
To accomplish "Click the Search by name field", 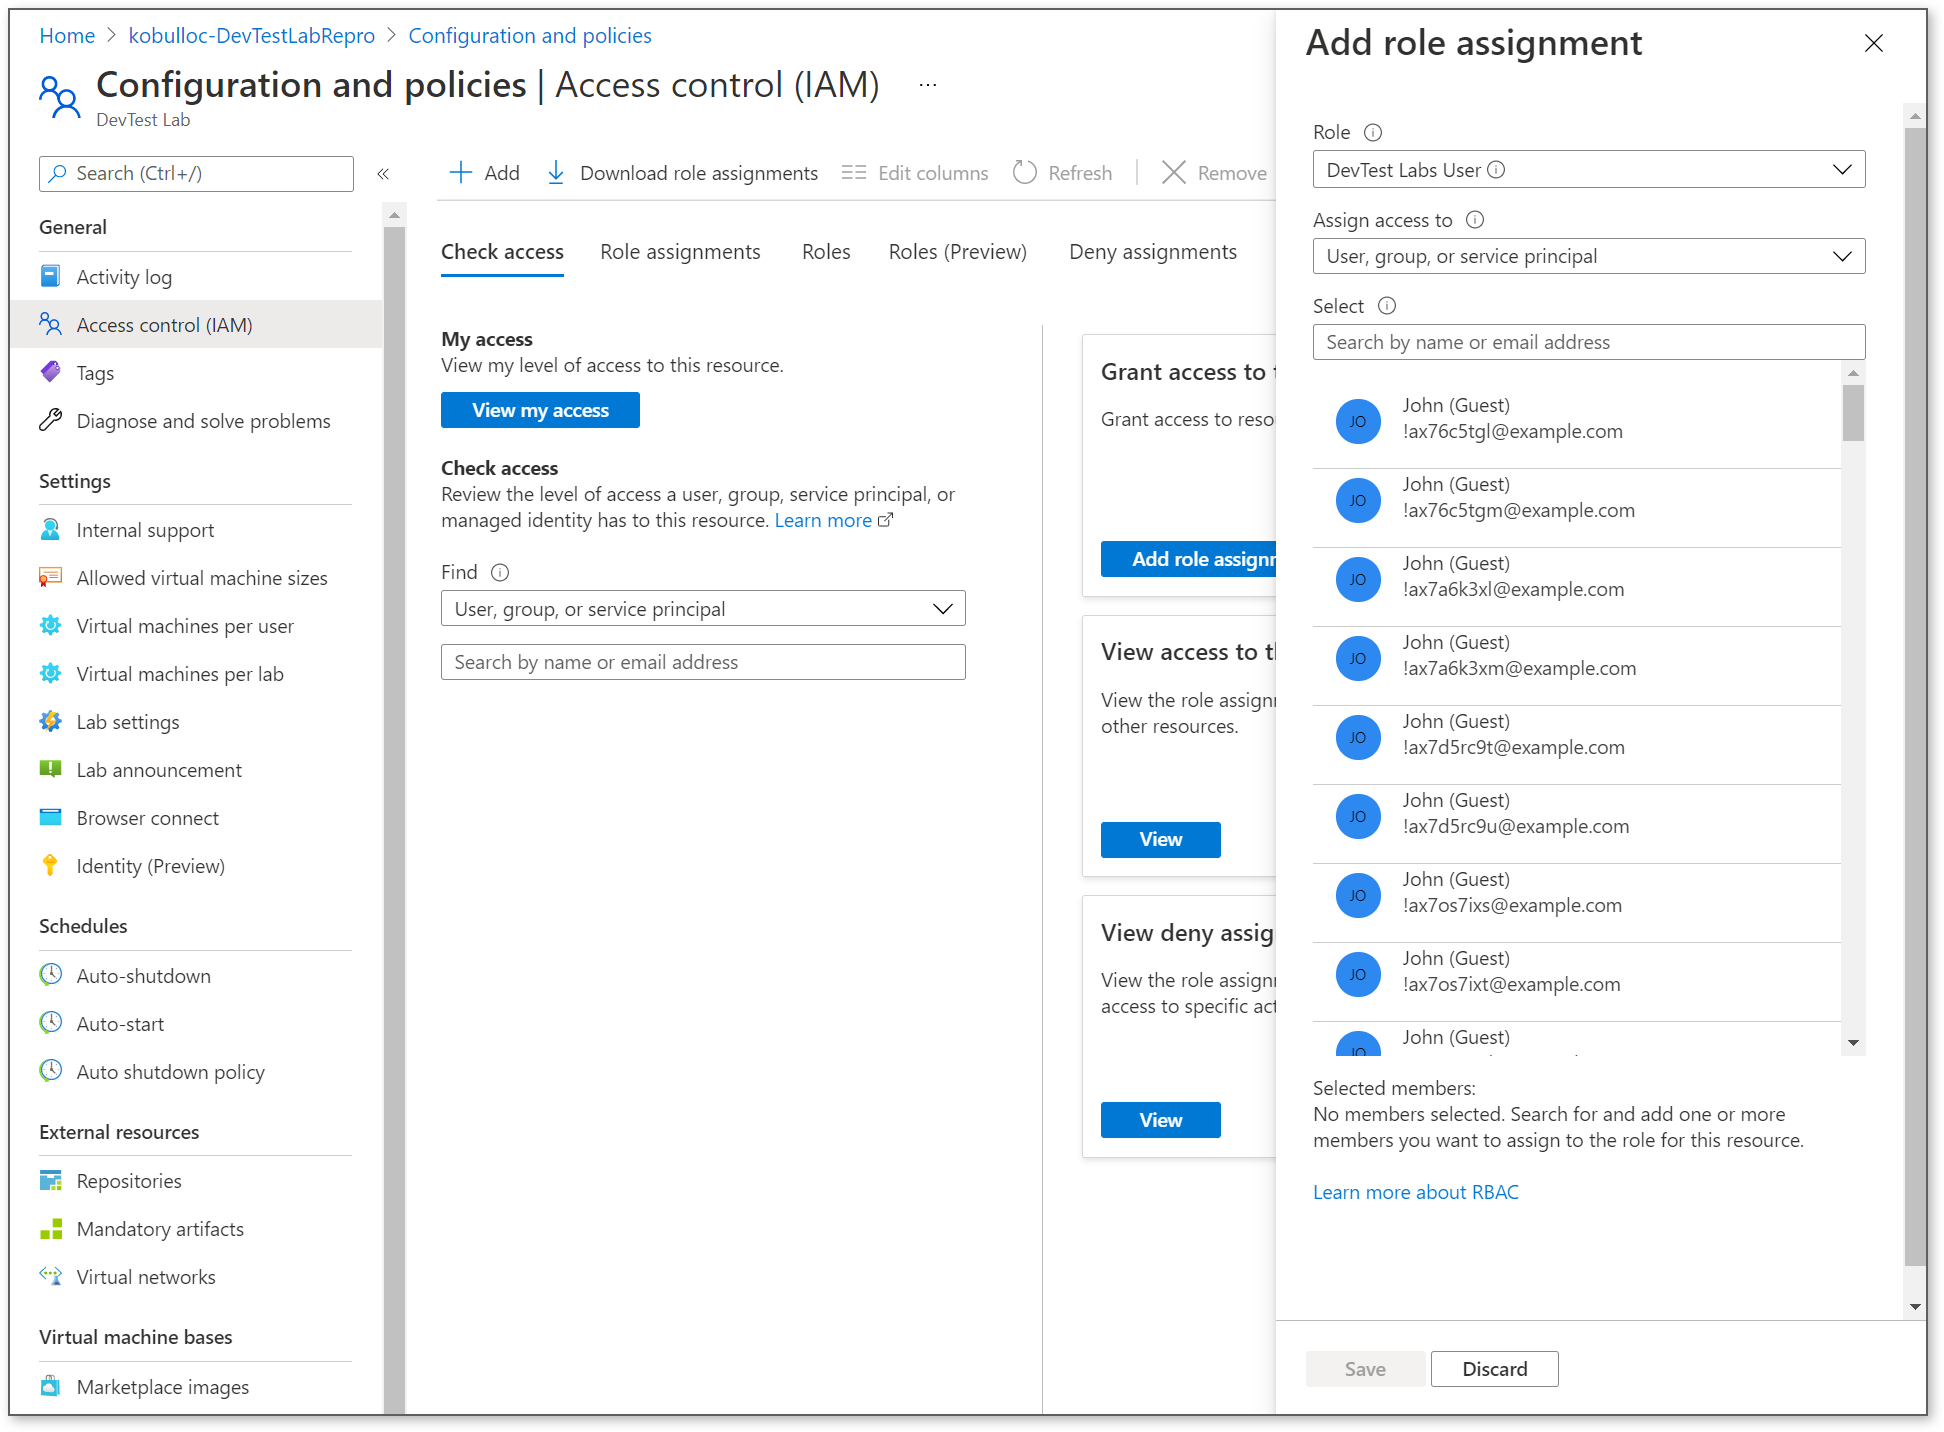I will click(1588, 341).
